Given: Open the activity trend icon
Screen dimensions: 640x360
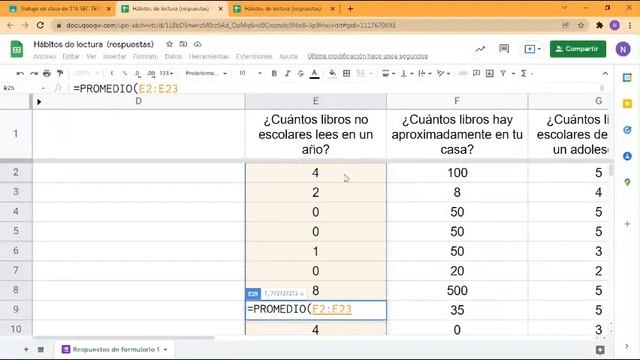Looking at the screenshot, I should 480,49.
